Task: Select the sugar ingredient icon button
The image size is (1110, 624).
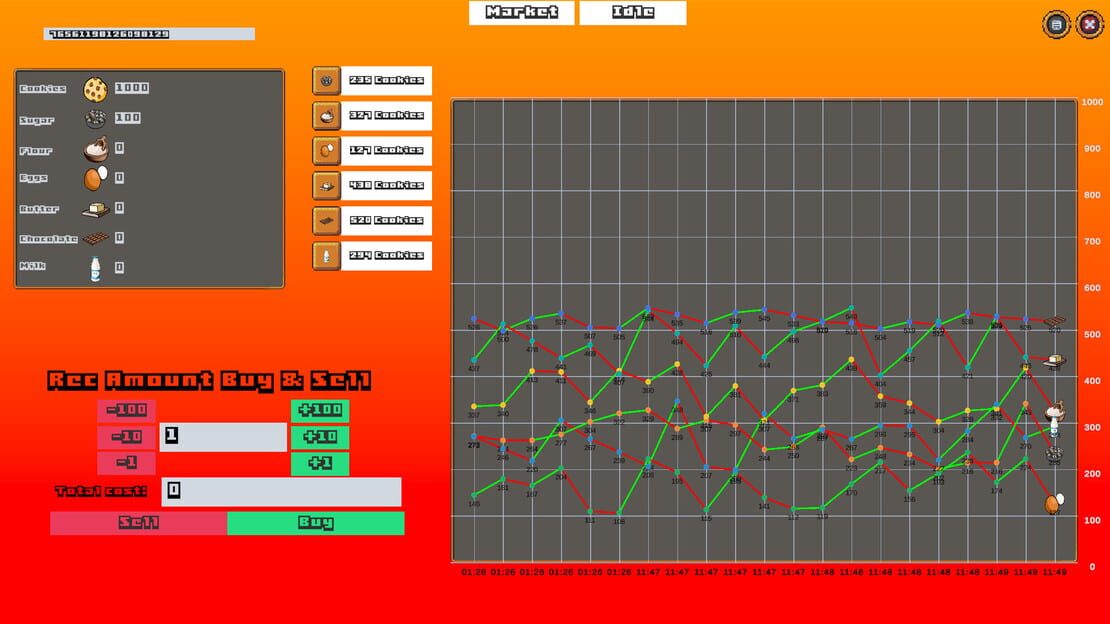Action: click(x=326, y=81)
